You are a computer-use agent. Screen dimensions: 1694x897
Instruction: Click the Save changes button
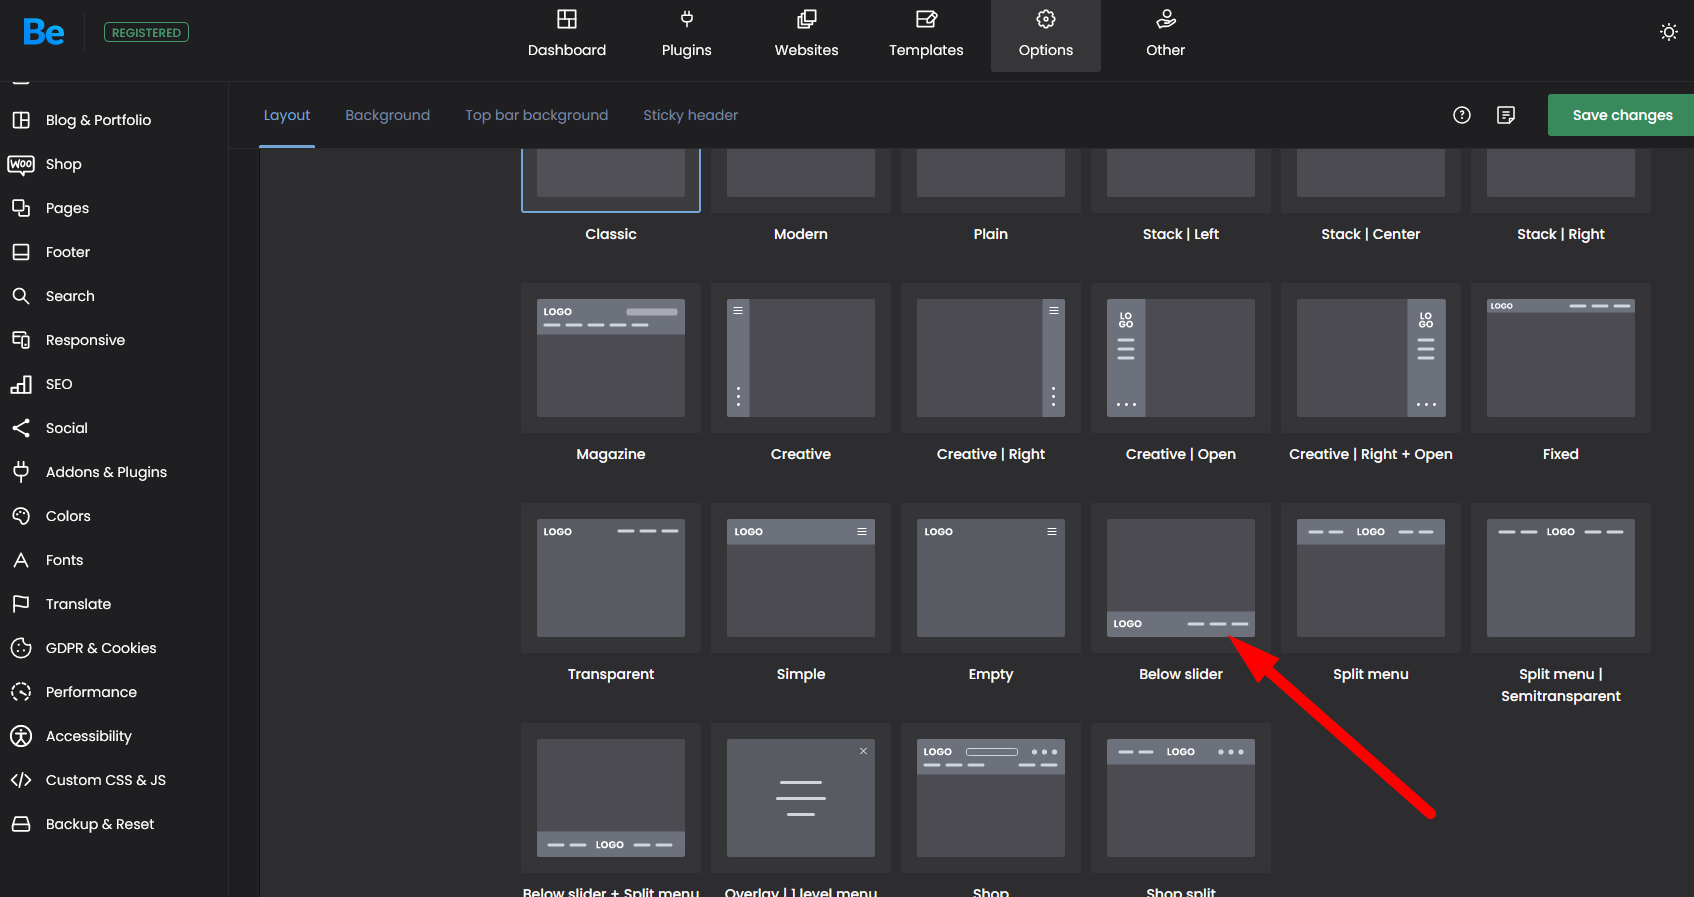coord(1621,115)
